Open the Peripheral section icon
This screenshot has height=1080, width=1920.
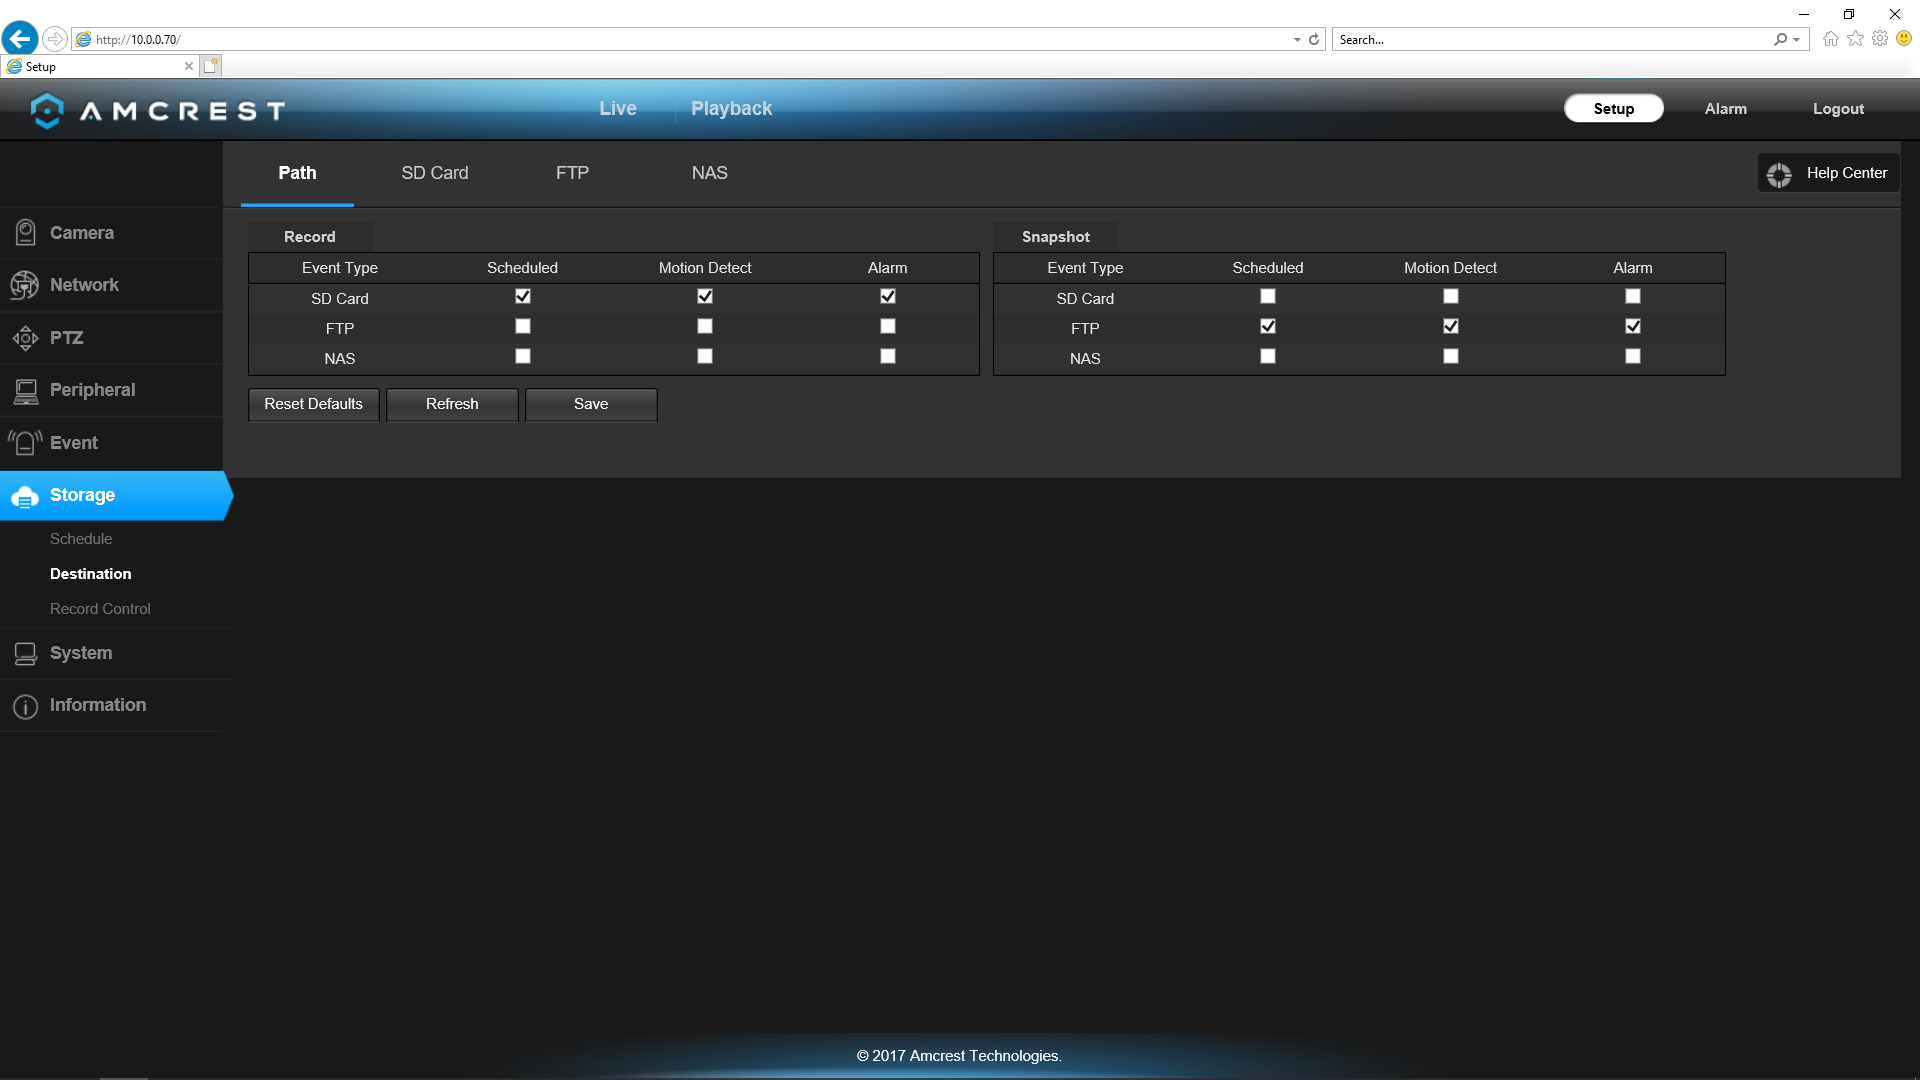point(26,391)
